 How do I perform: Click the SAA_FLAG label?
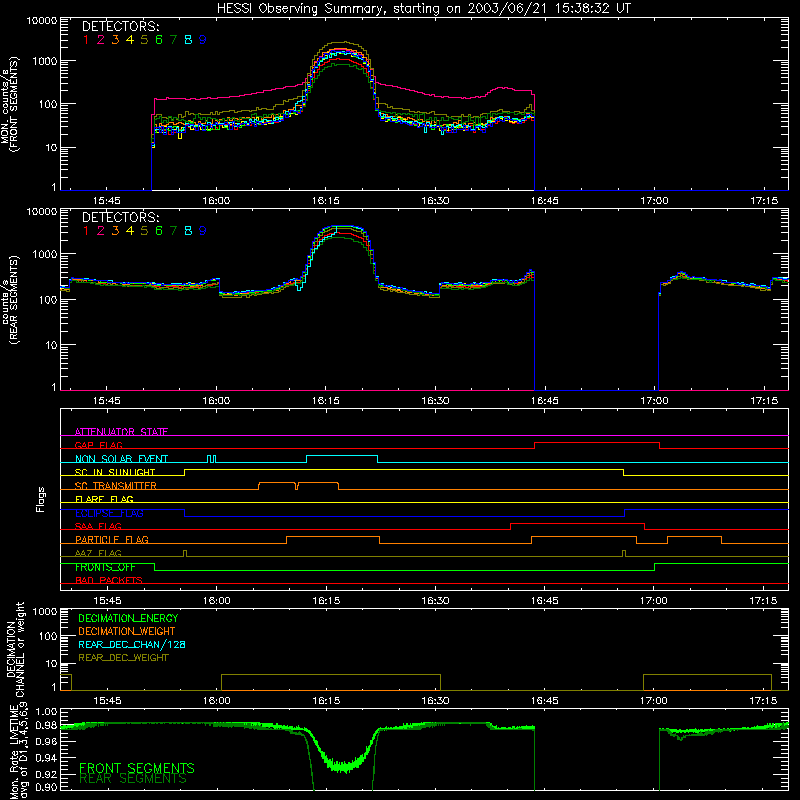click(x=98, y=526)
